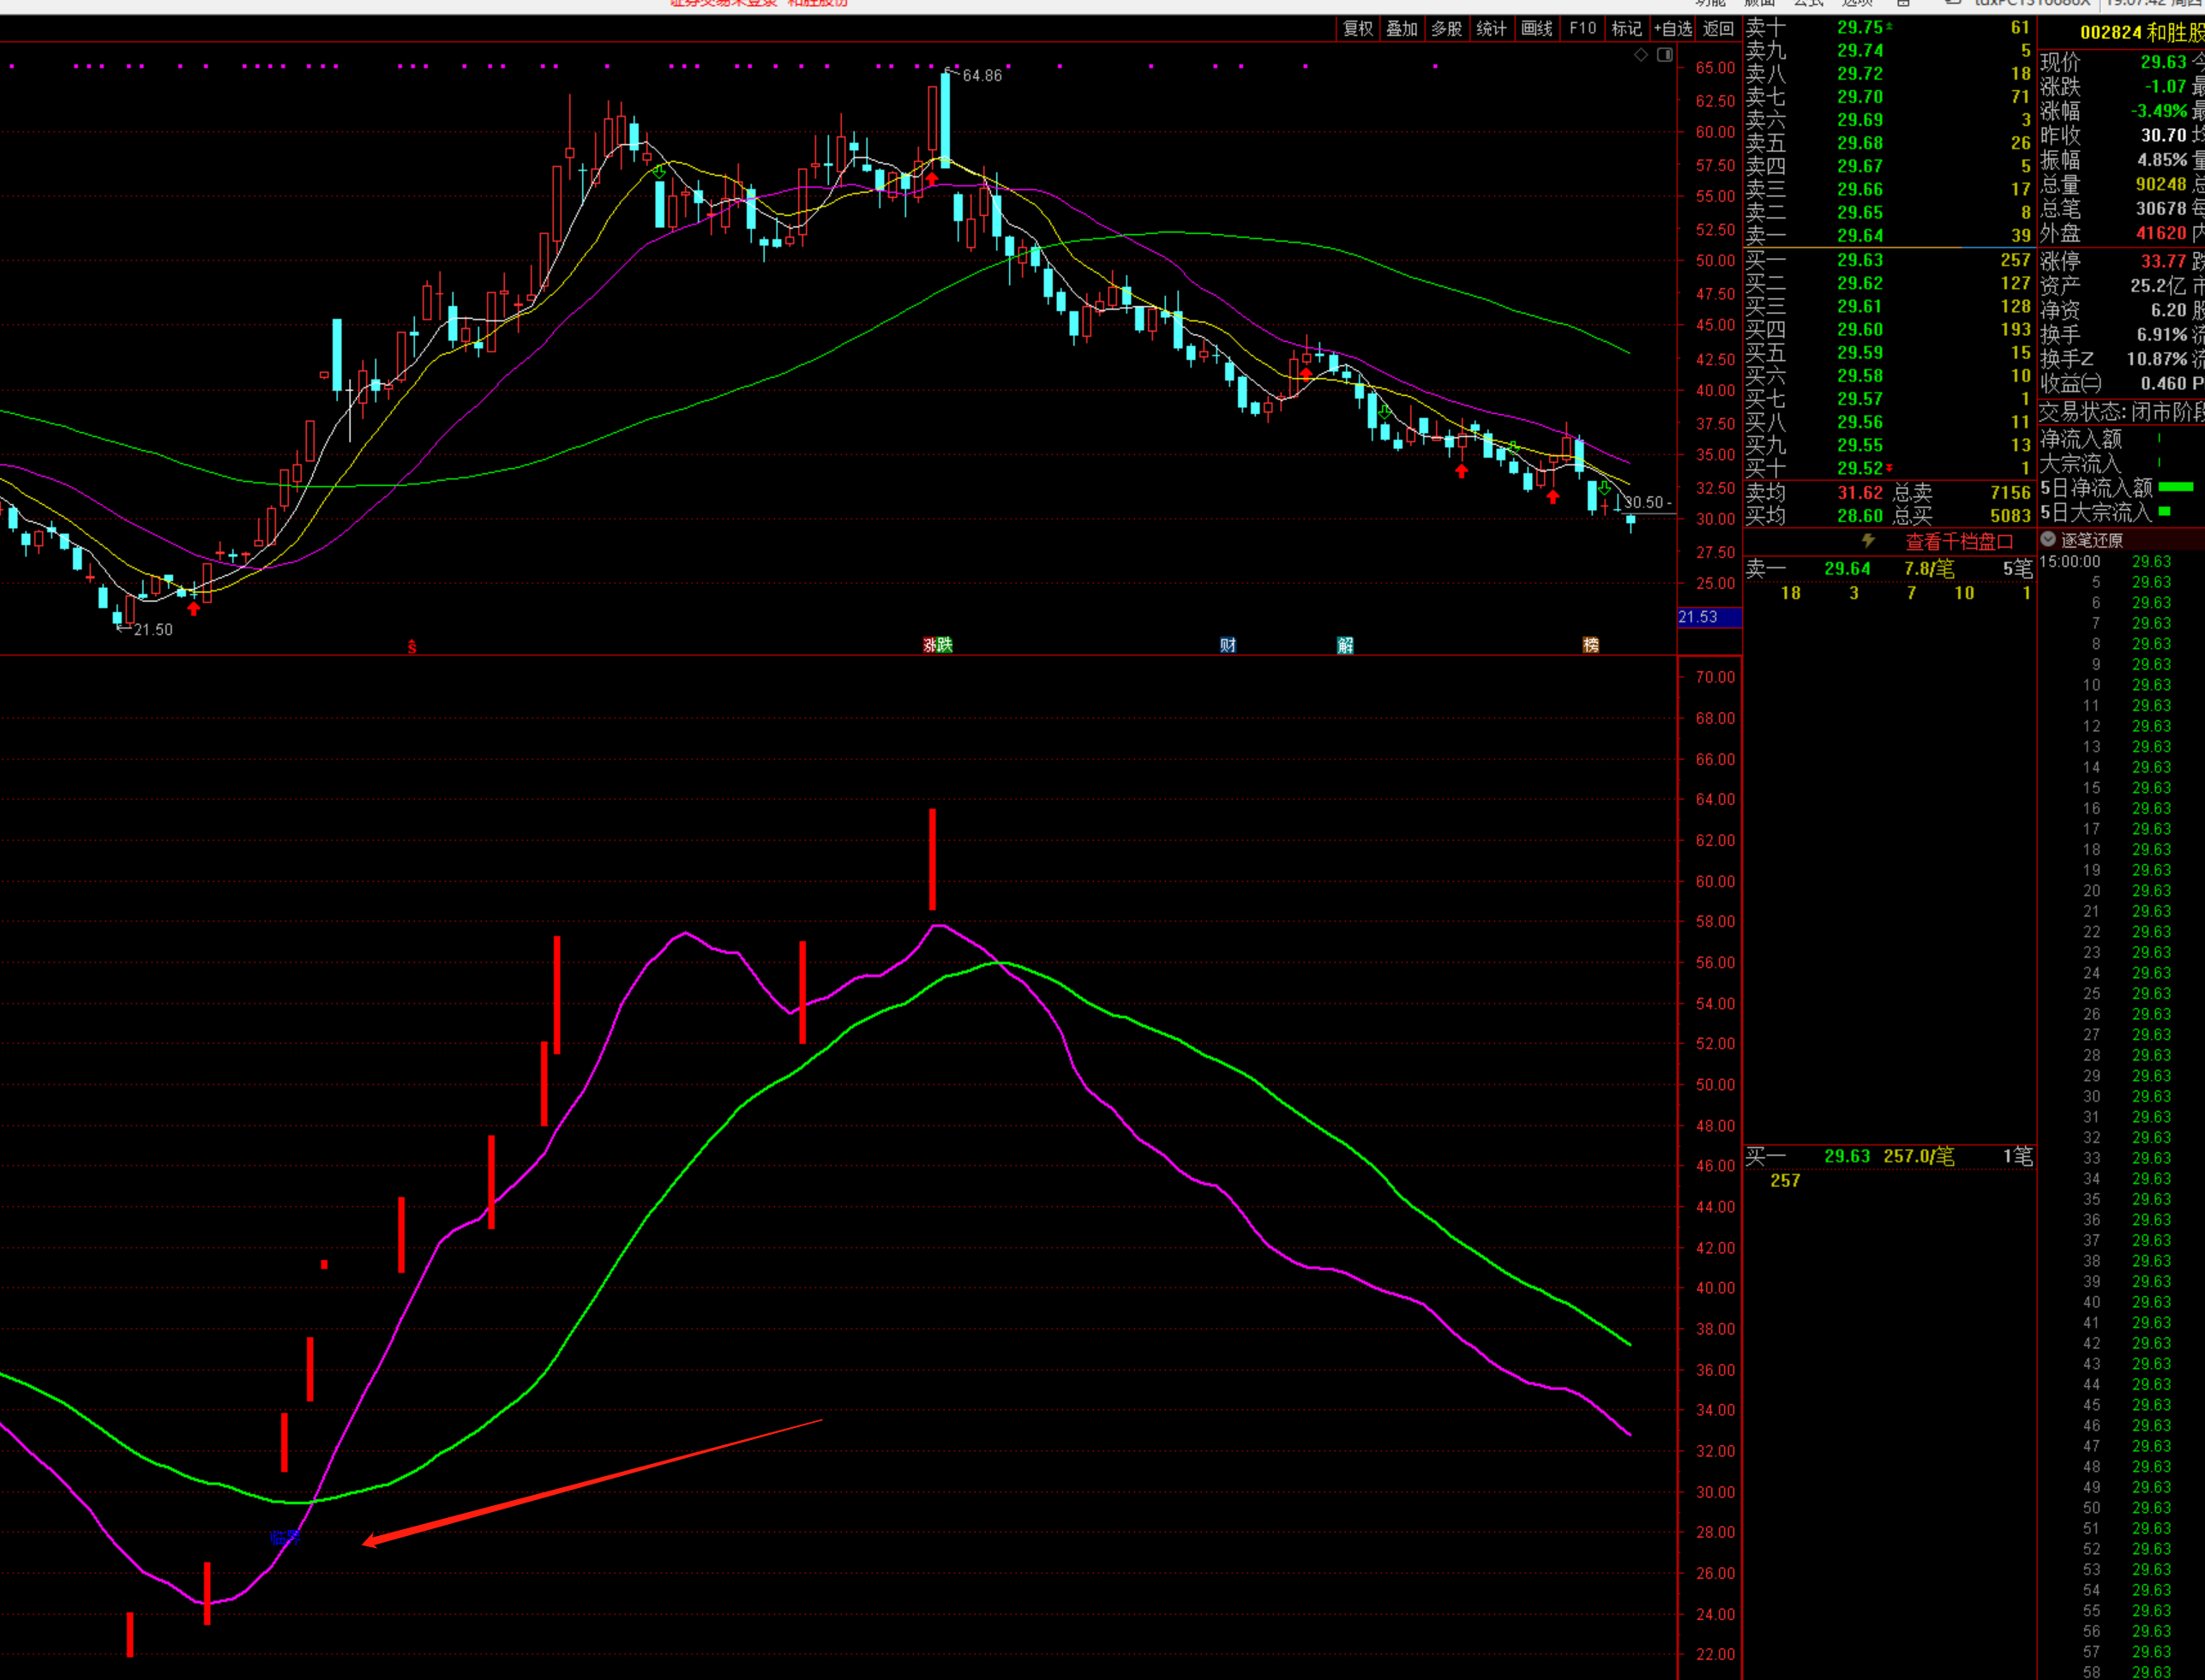
Task: Click the 30.50 price label on chart
Action: 1643,503
